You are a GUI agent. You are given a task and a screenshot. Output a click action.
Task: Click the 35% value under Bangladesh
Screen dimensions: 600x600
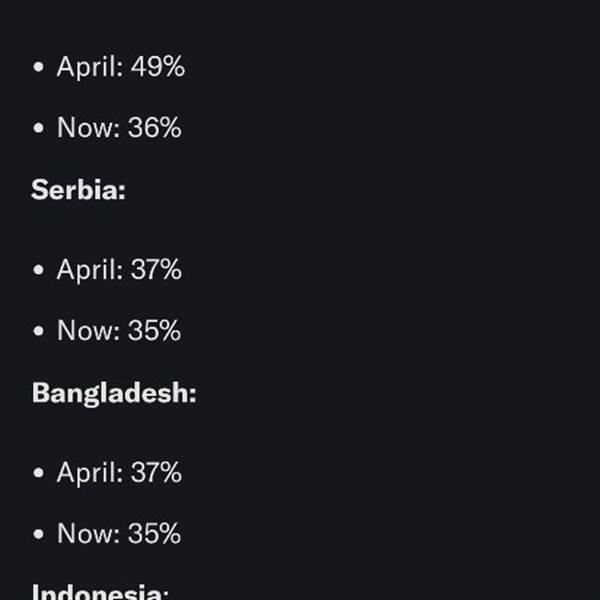[154, 533]
